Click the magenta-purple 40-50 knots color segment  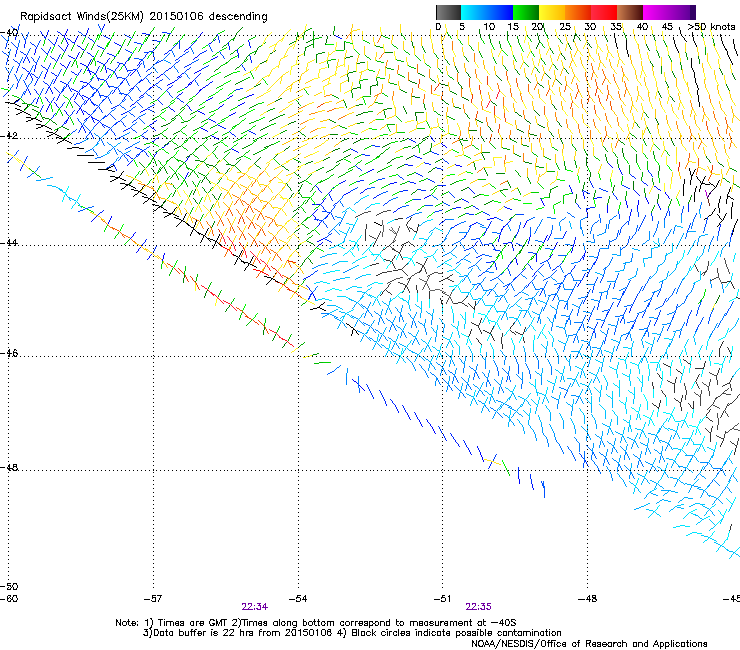pos(669,12)
